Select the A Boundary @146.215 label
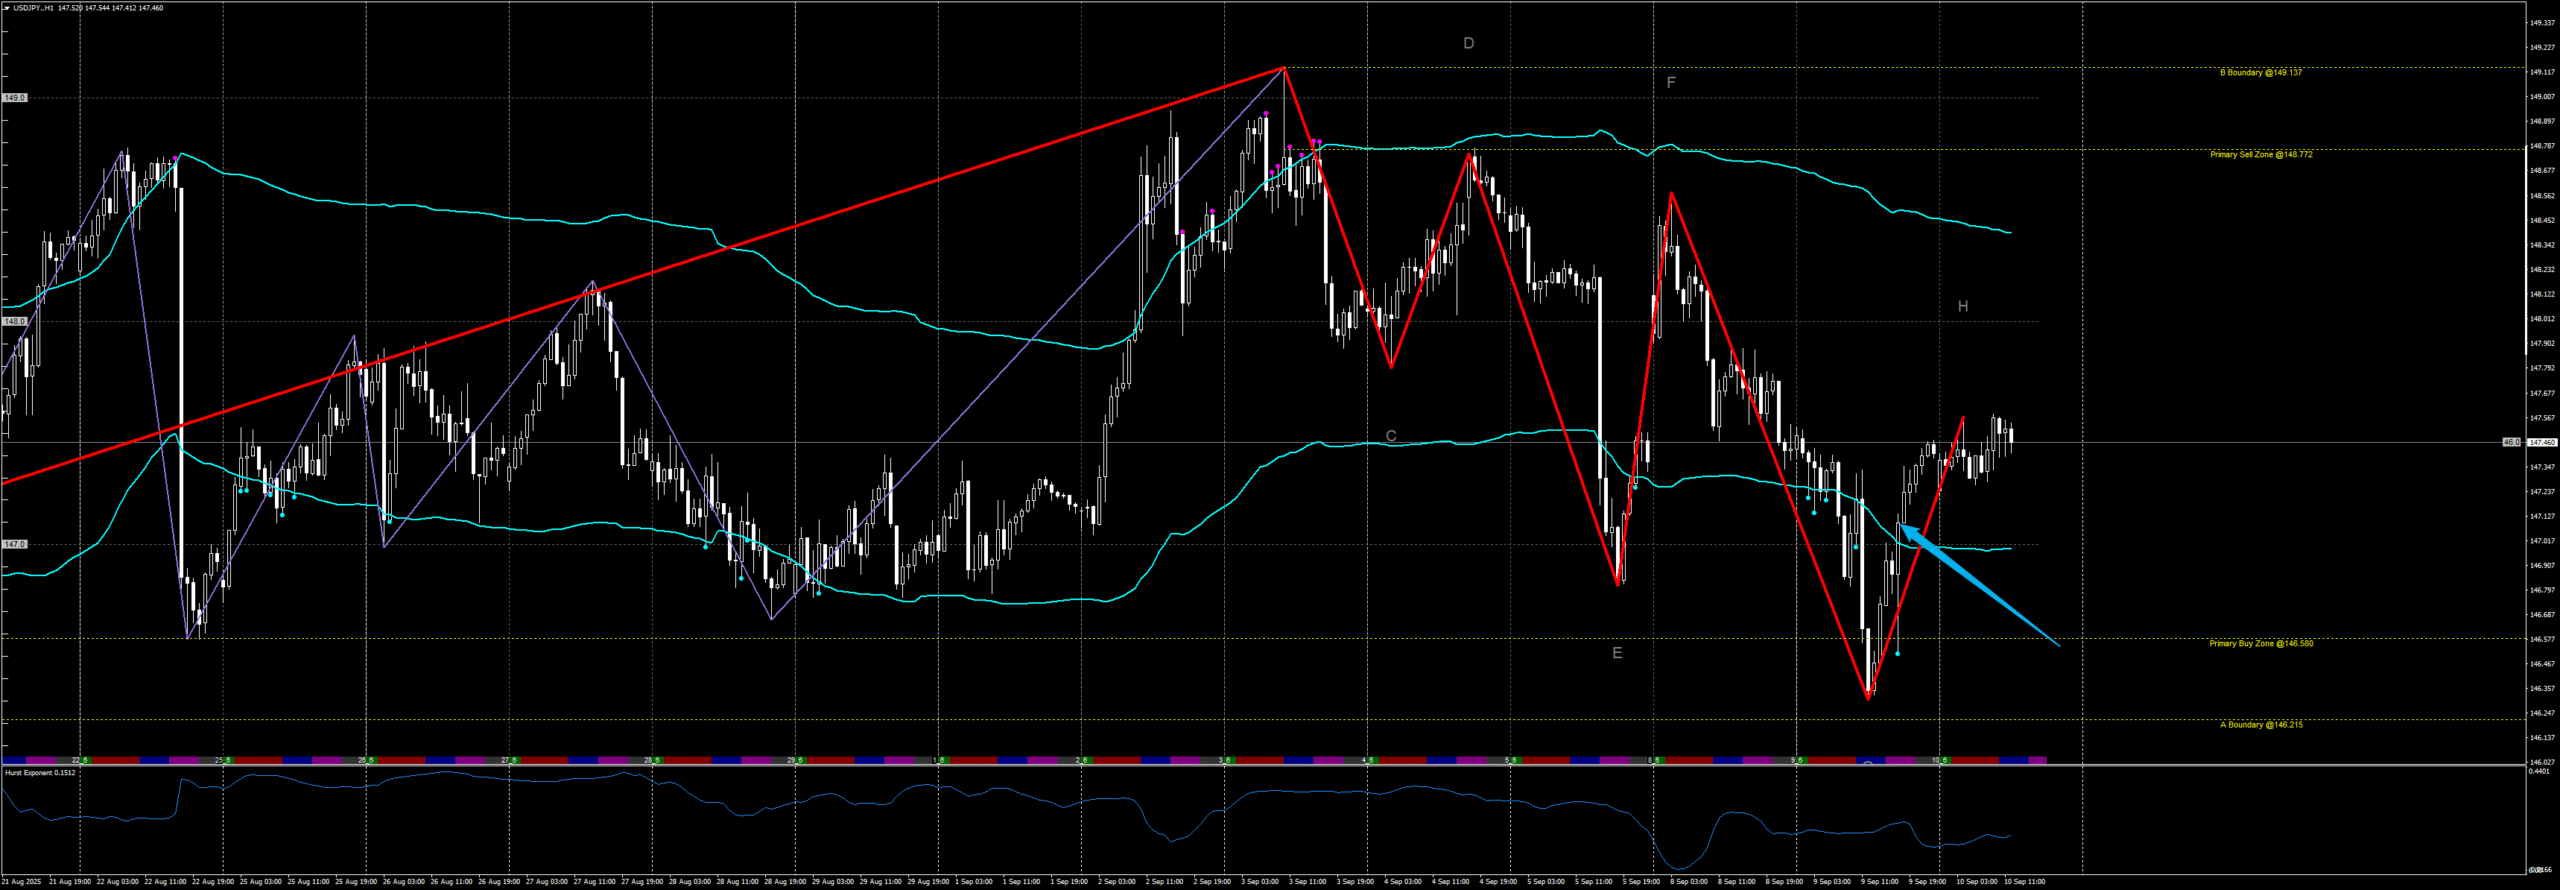 [2260, 725]
